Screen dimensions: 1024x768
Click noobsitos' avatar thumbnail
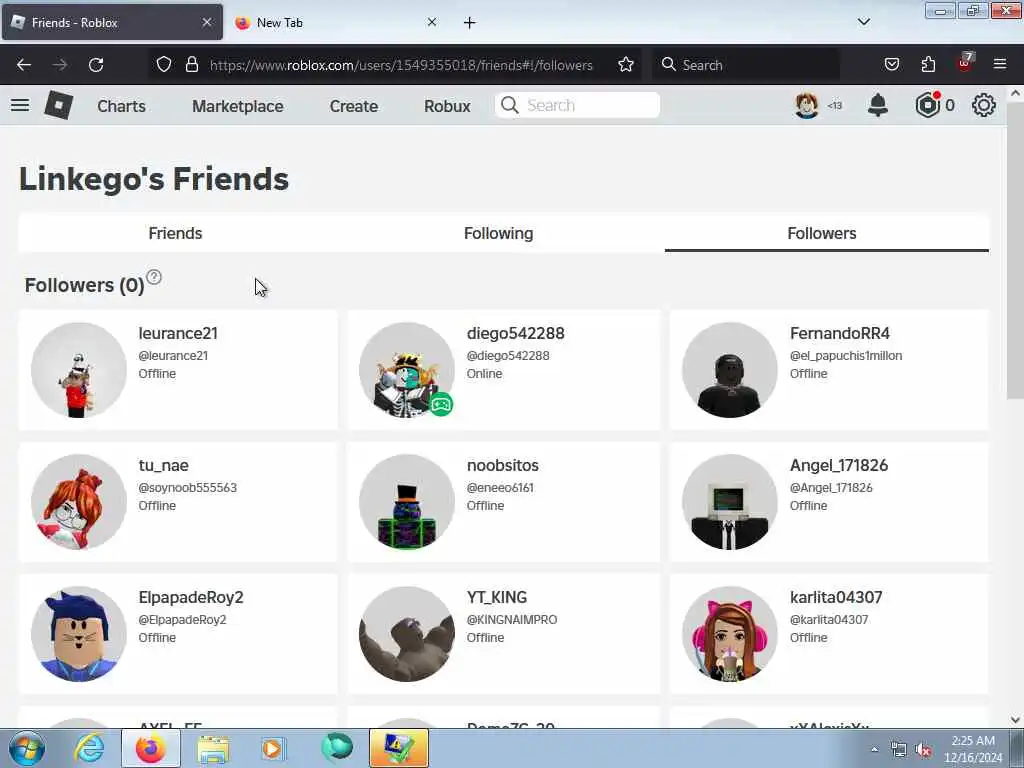click(407, 502)
